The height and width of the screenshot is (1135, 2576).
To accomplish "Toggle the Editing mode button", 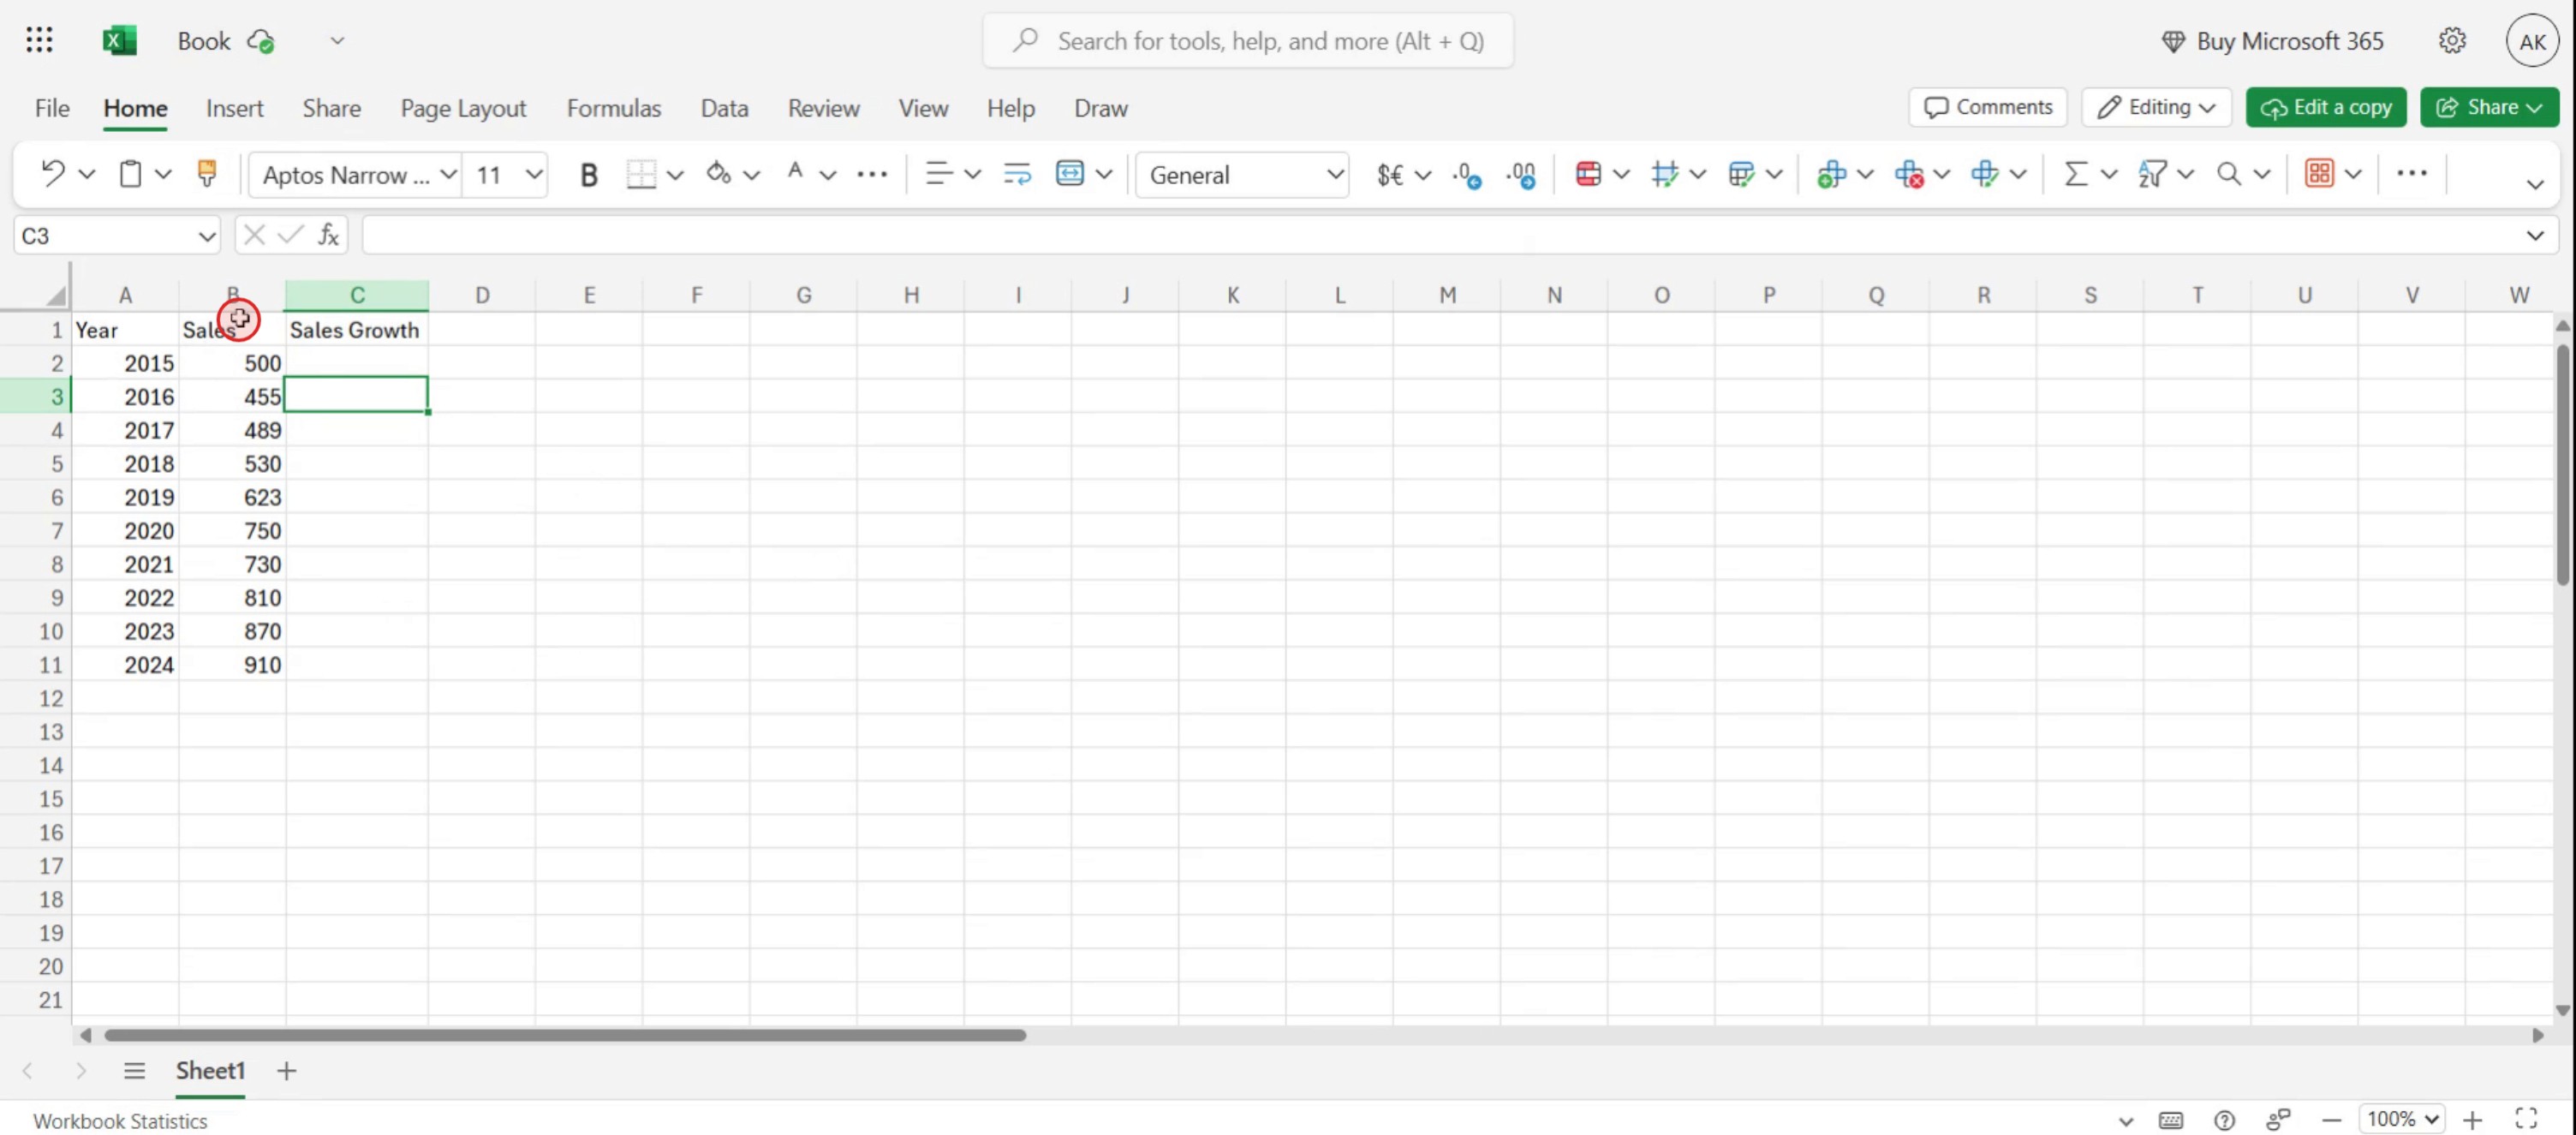I will 2156,107.
